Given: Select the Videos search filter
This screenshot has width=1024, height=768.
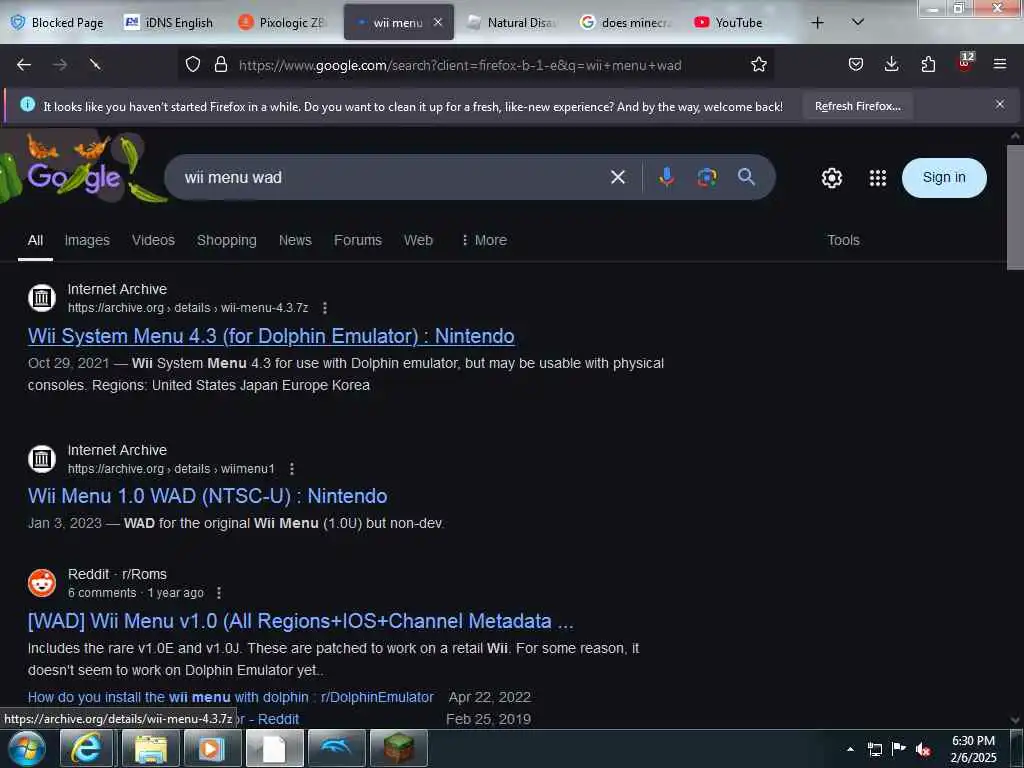Looking at the screenshot, I should [153, 240].
